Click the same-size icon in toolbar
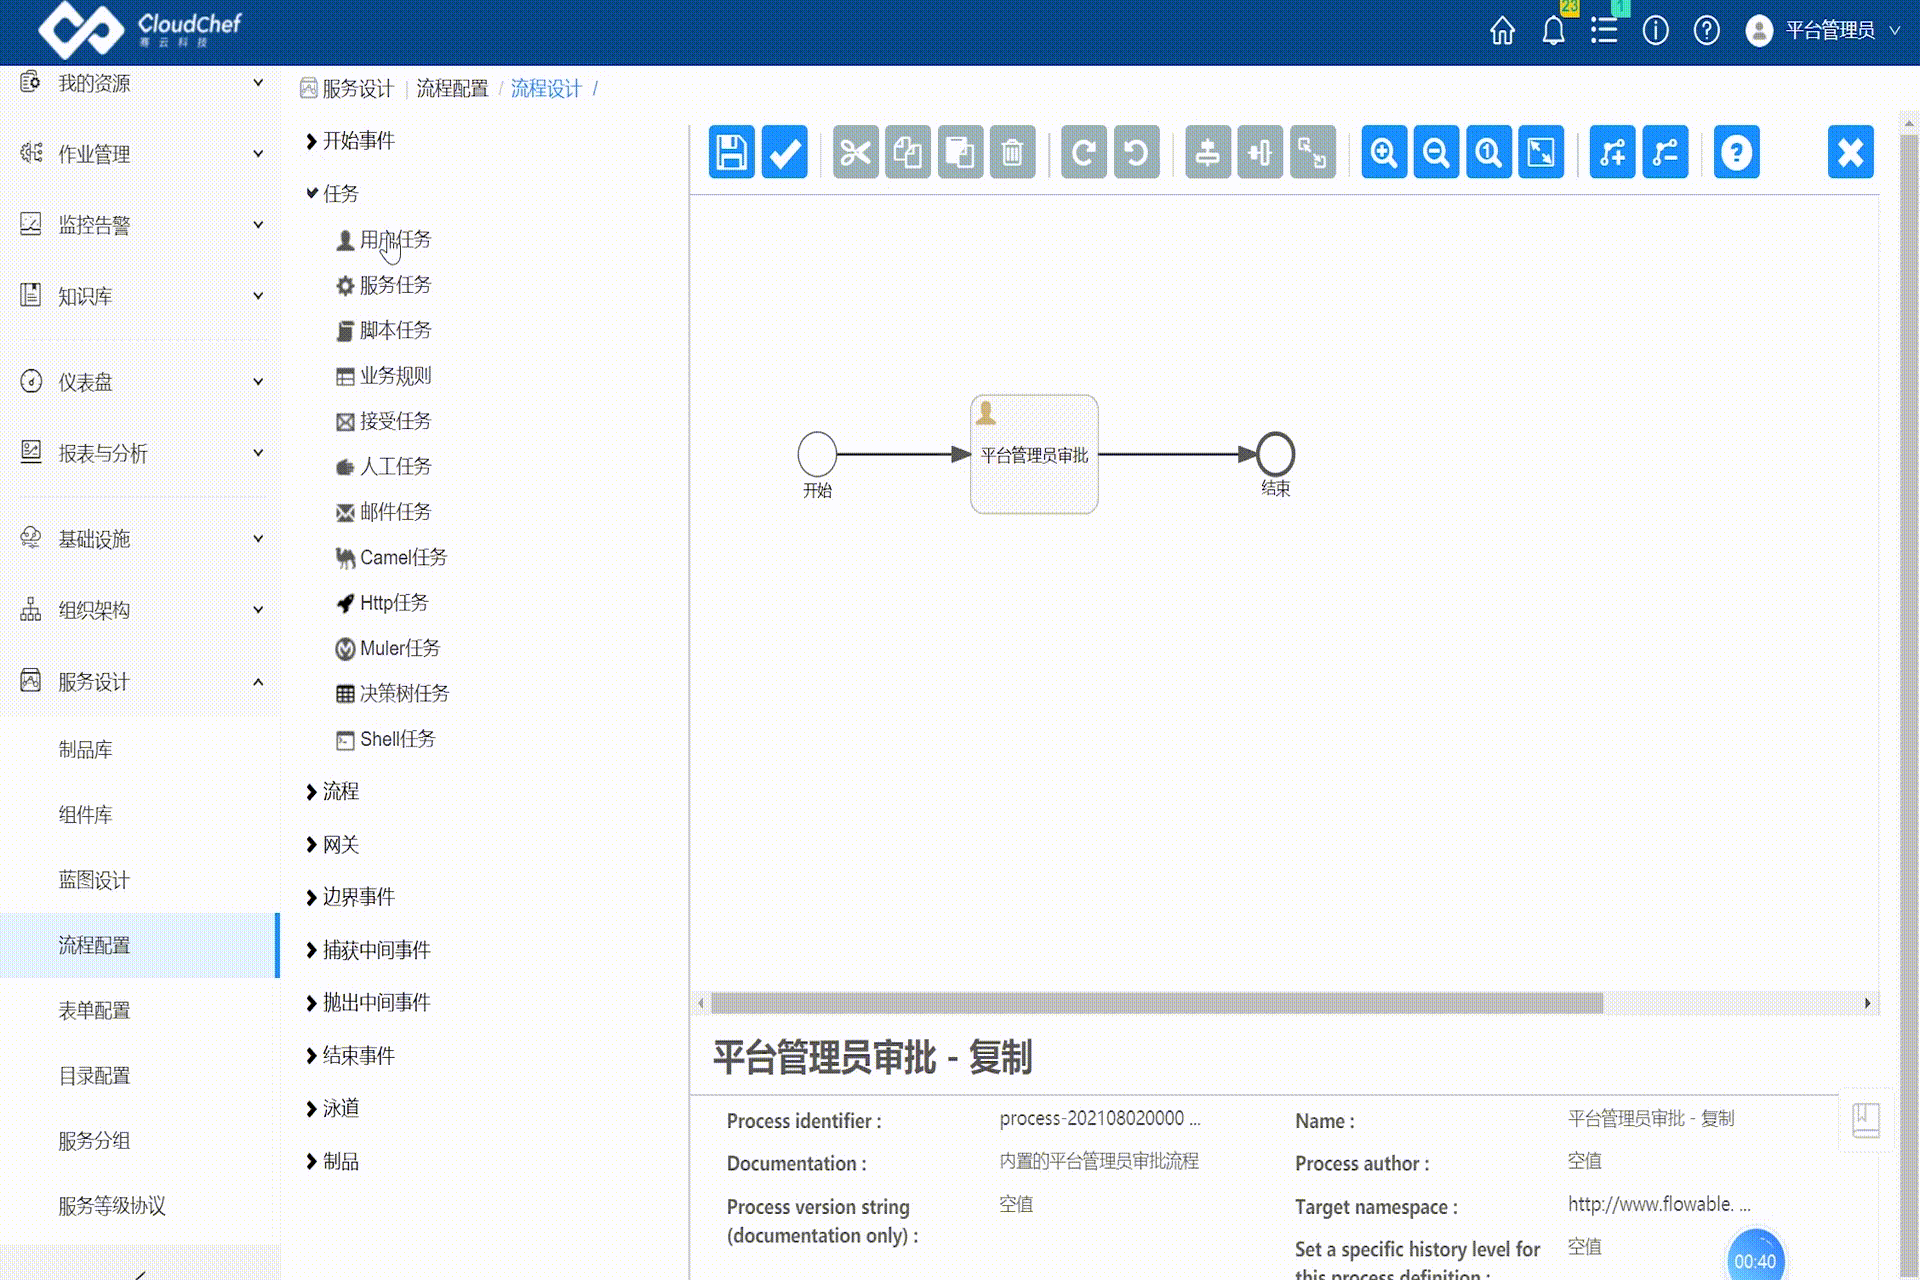This screenshot has height=1280, width=1920. 1312,153
